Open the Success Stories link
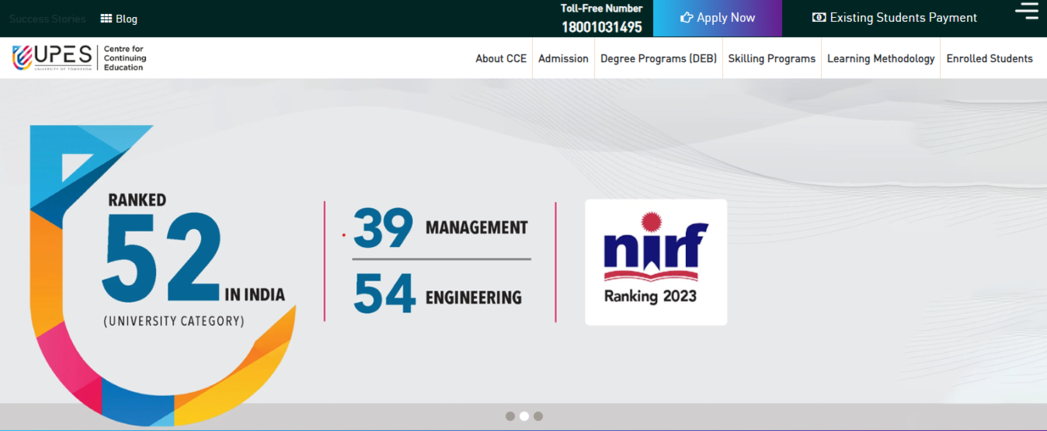 click(x=47, y=19)
